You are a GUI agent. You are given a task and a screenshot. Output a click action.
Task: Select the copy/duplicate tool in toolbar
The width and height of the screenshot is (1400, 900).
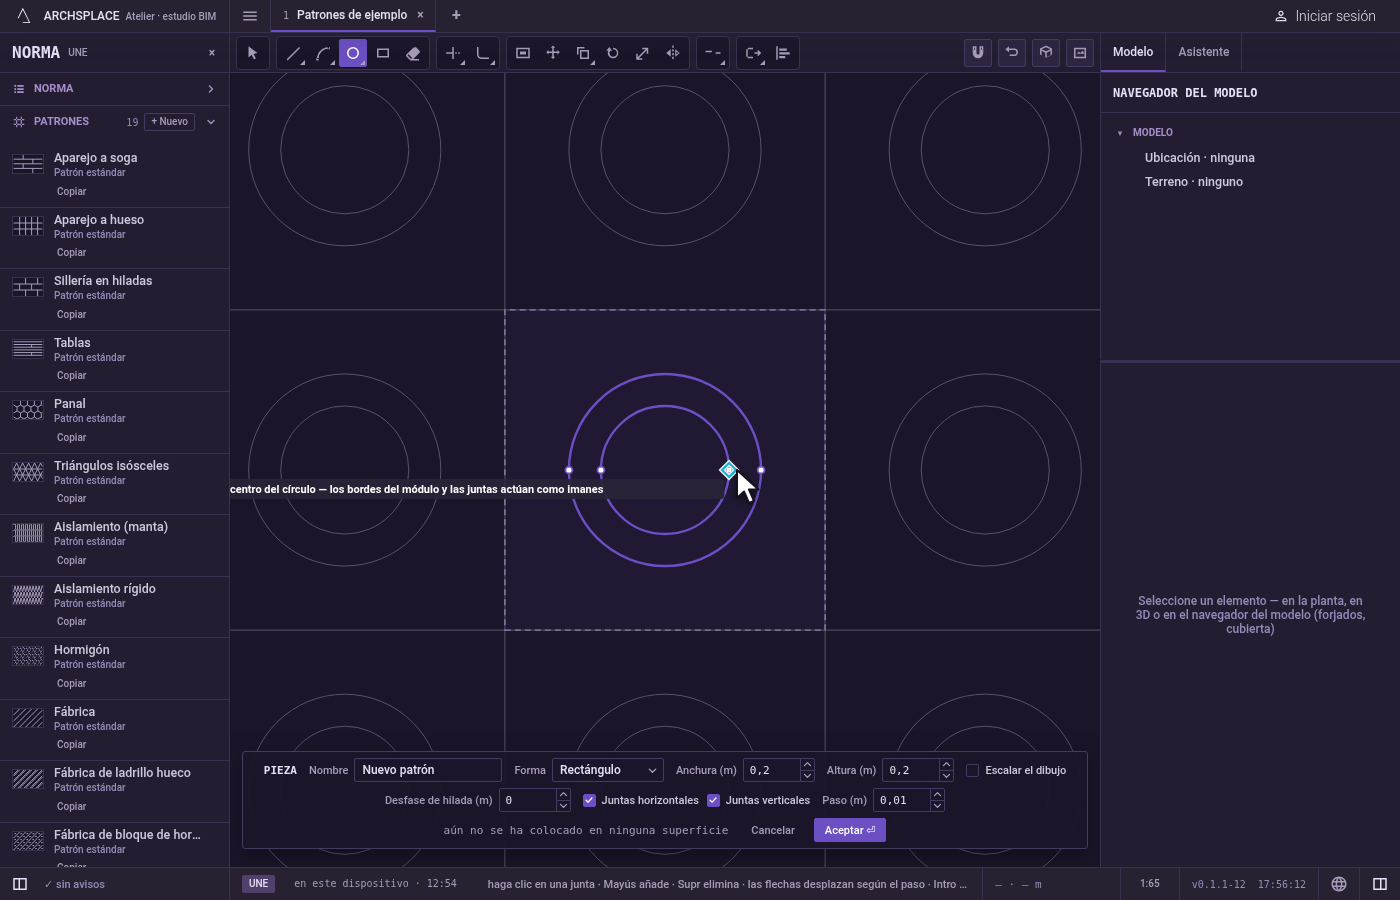tap(583, 53)
